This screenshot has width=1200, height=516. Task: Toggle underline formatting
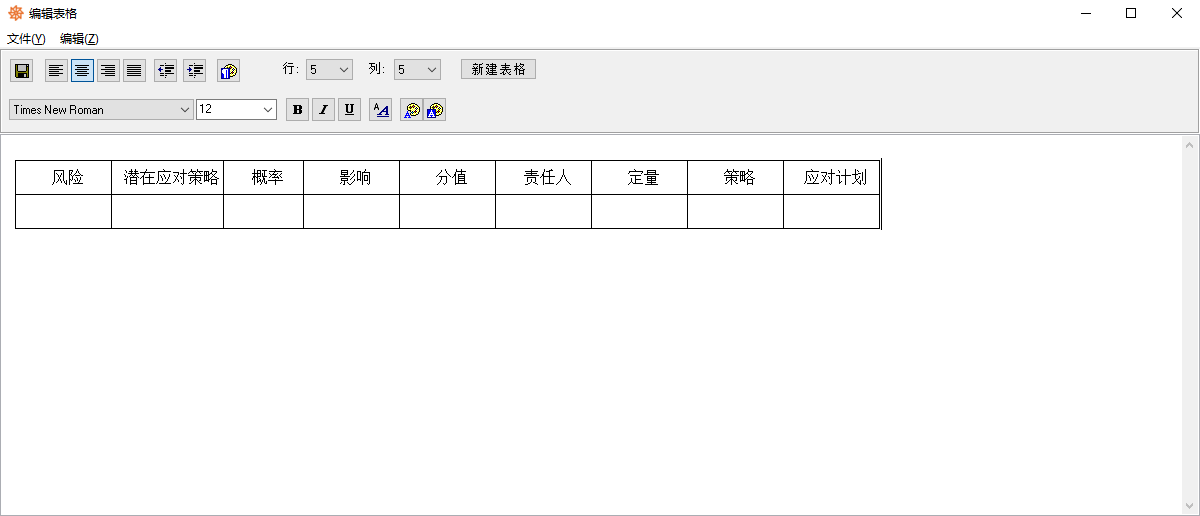[349, 110]
